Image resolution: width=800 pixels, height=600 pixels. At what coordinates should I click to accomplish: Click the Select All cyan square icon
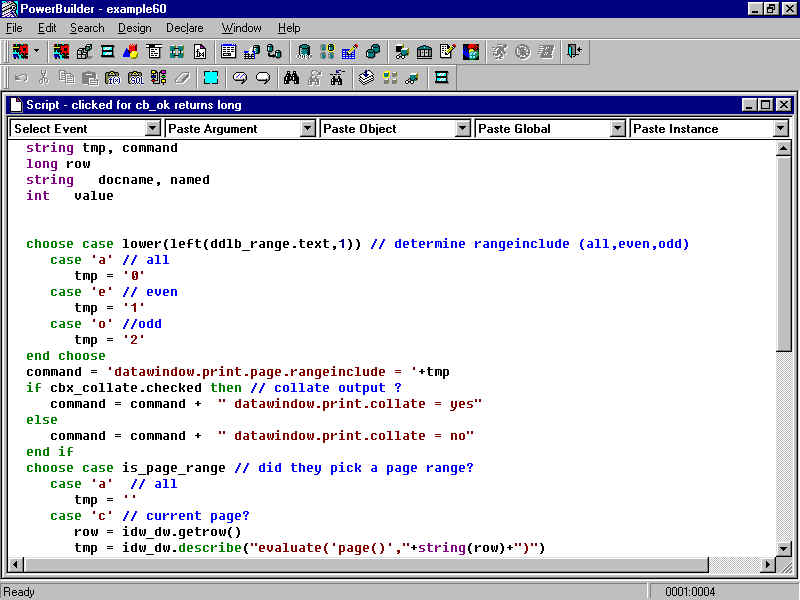click(211, 78)
